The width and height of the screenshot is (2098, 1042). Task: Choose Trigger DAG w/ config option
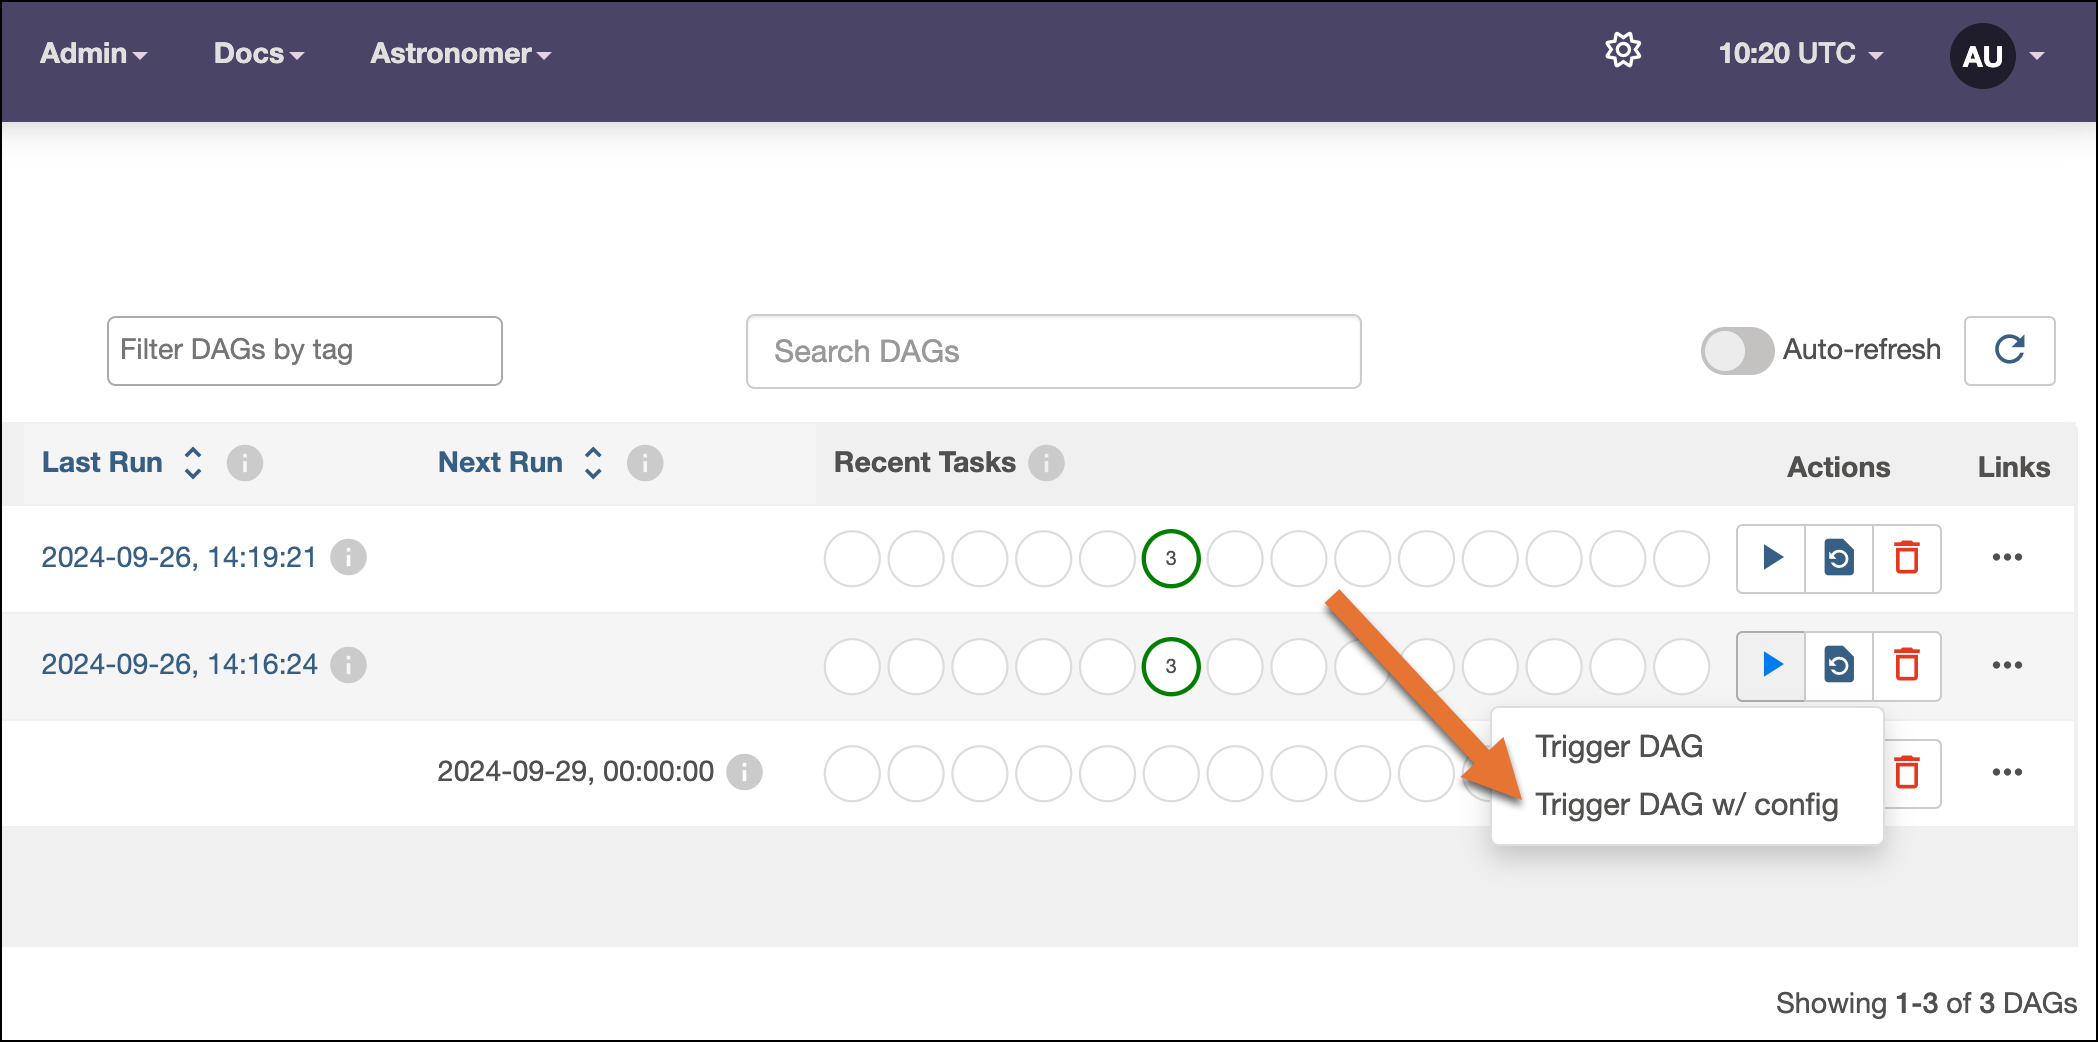[x=1686, y=805]
